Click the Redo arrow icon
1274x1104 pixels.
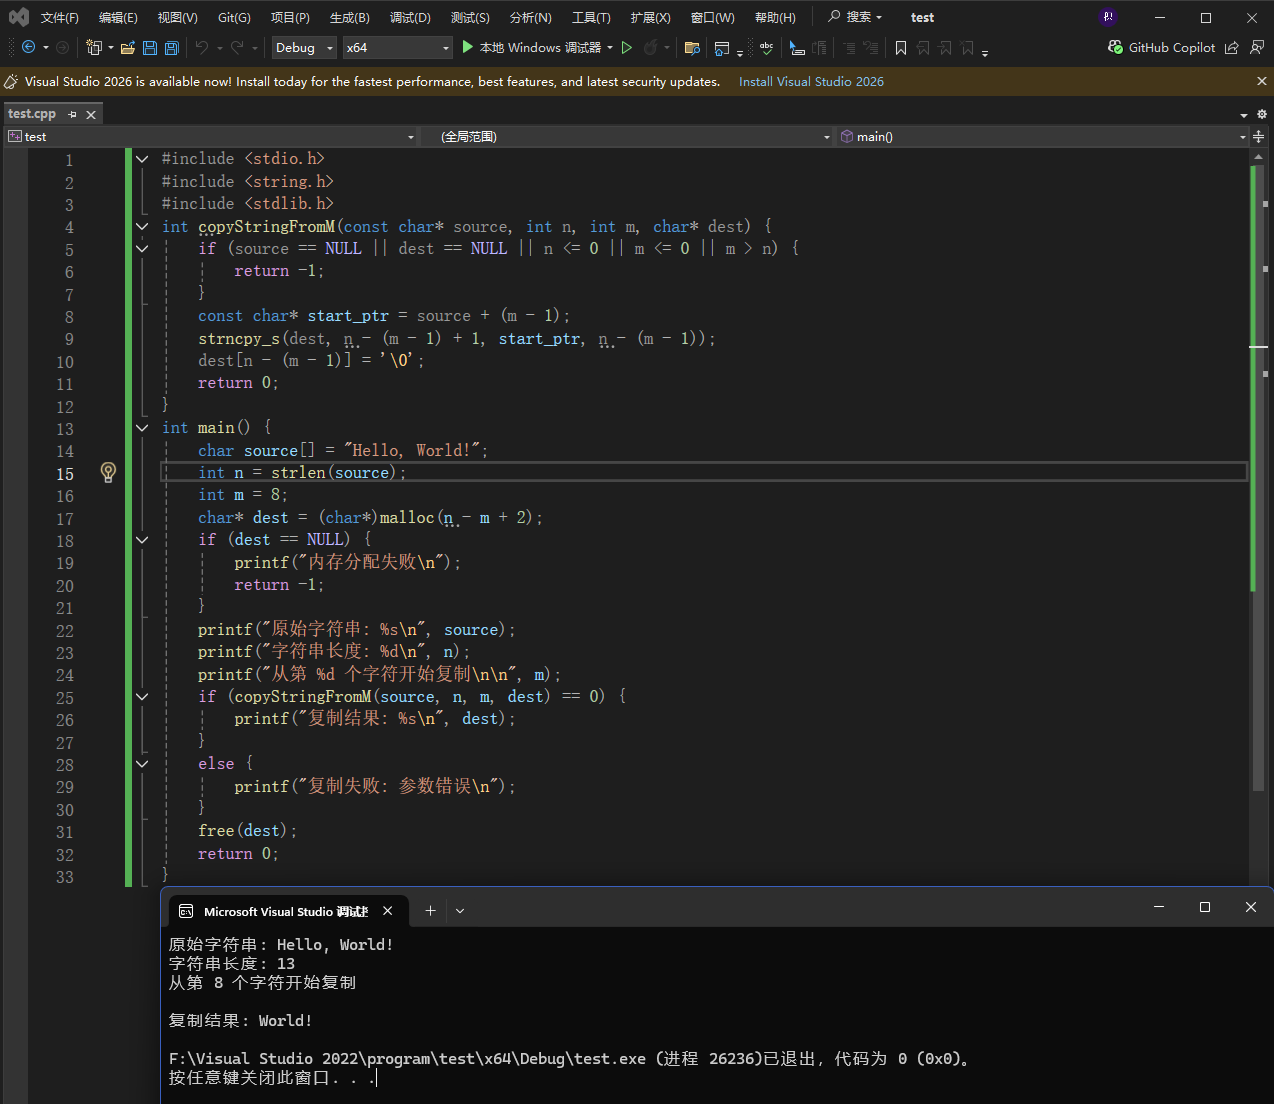coord(237,47)
